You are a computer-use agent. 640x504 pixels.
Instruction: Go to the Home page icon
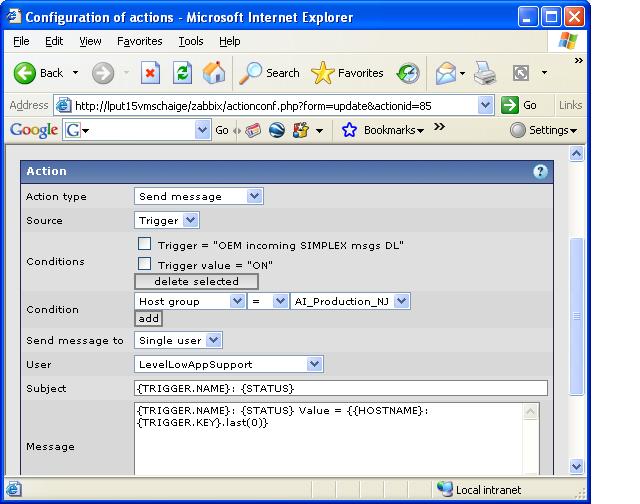pyautogui.click(x=213, y=73)
